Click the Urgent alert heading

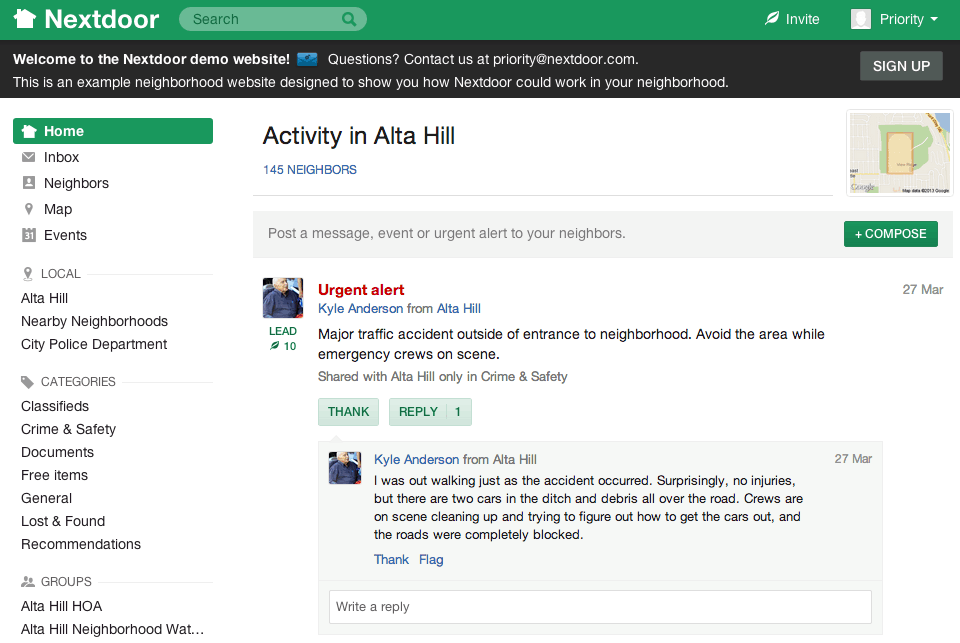tap(361, 290)
